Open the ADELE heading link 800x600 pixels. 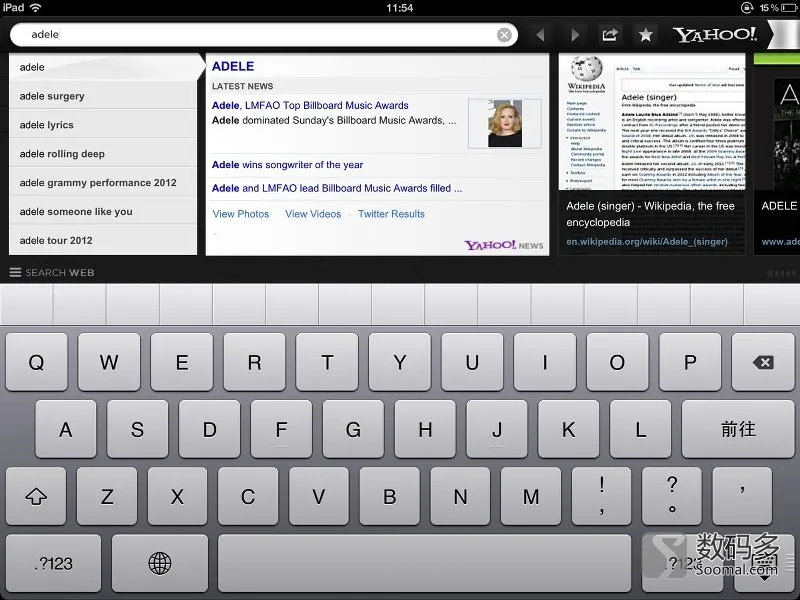pos(233,66)
